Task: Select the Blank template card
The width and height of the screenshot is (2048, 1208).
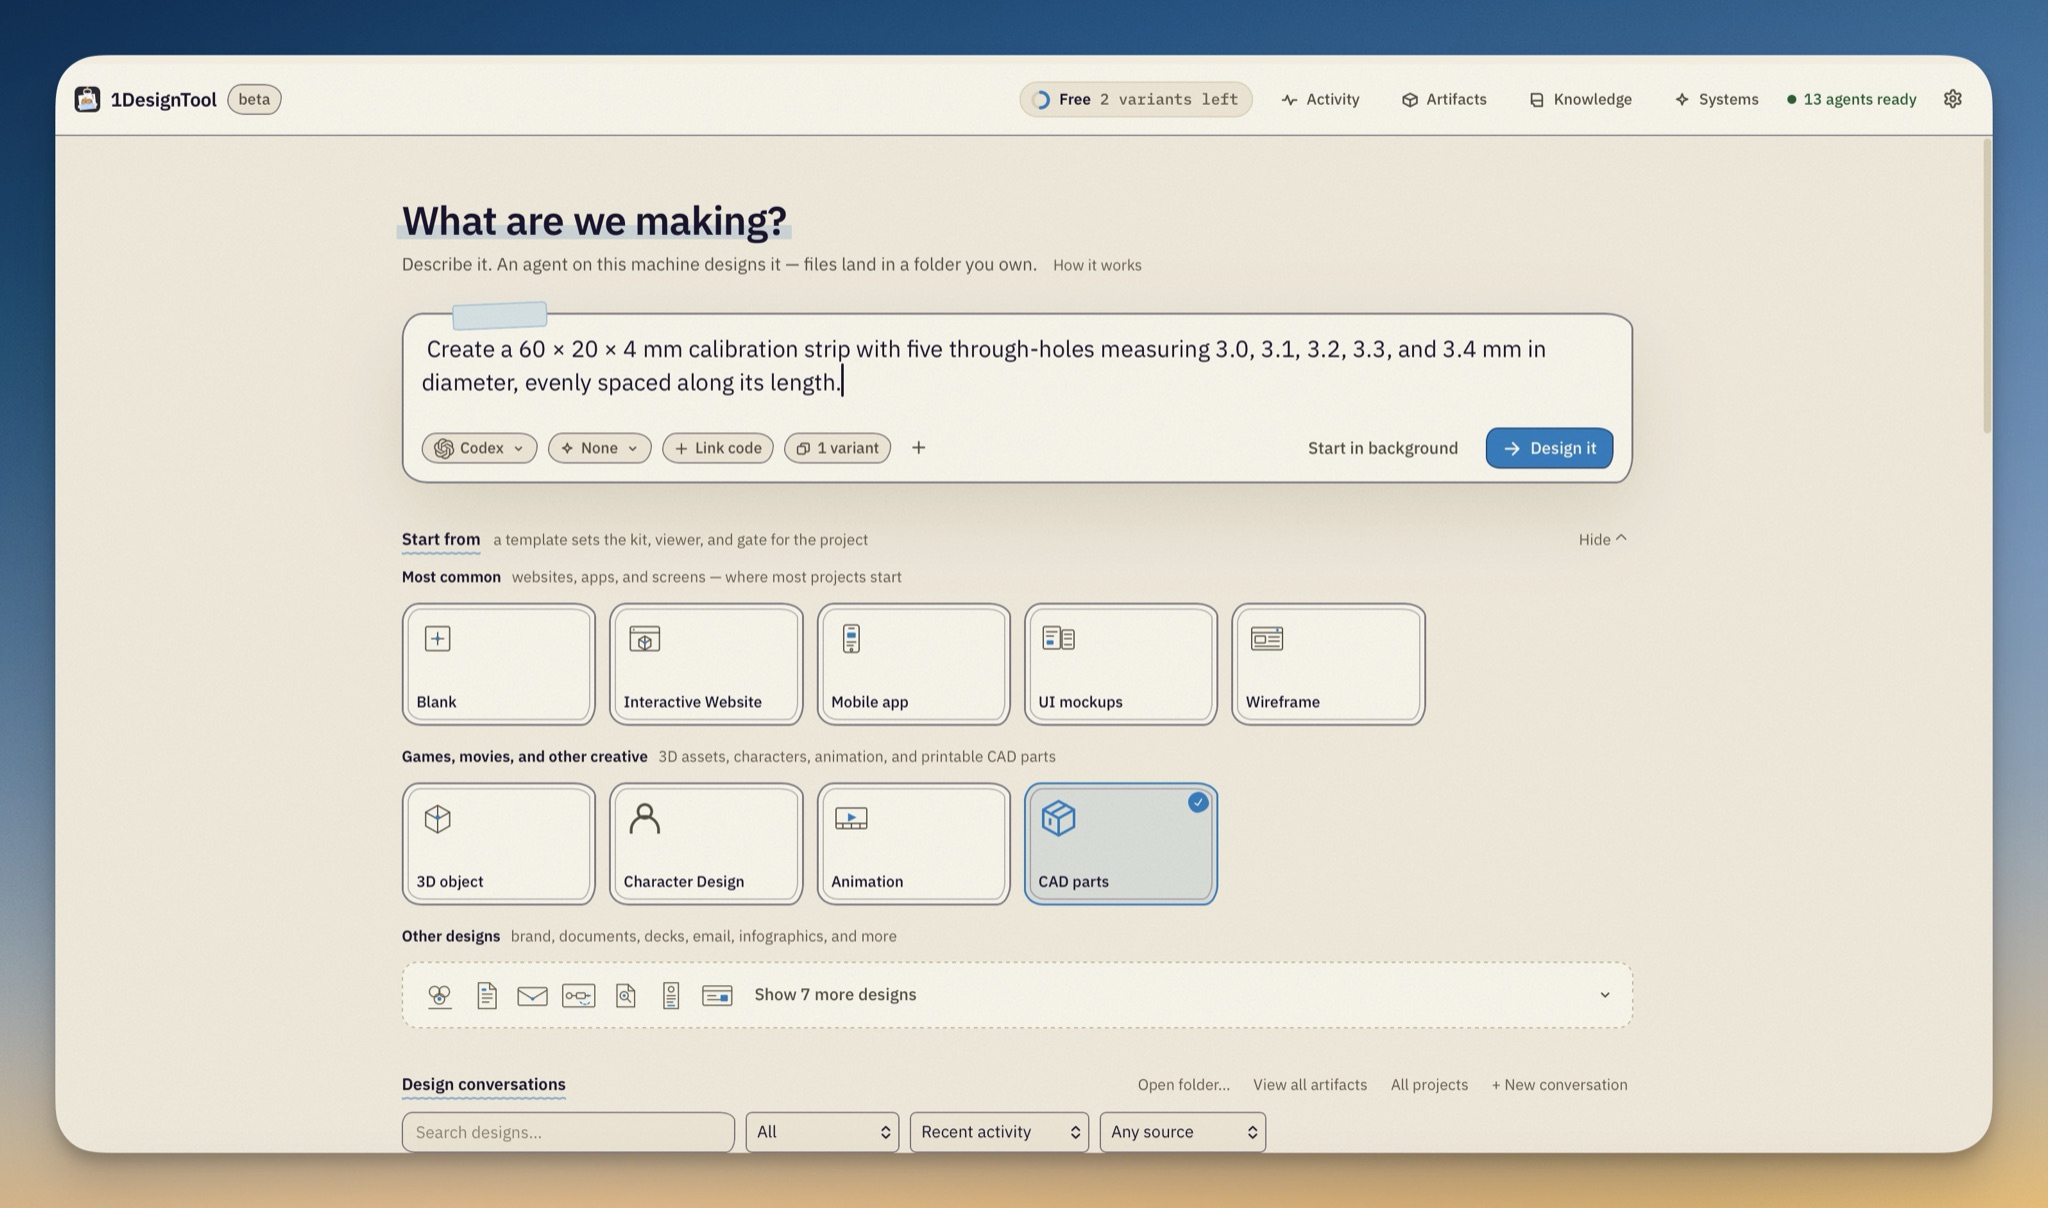Action: [498, 664]
